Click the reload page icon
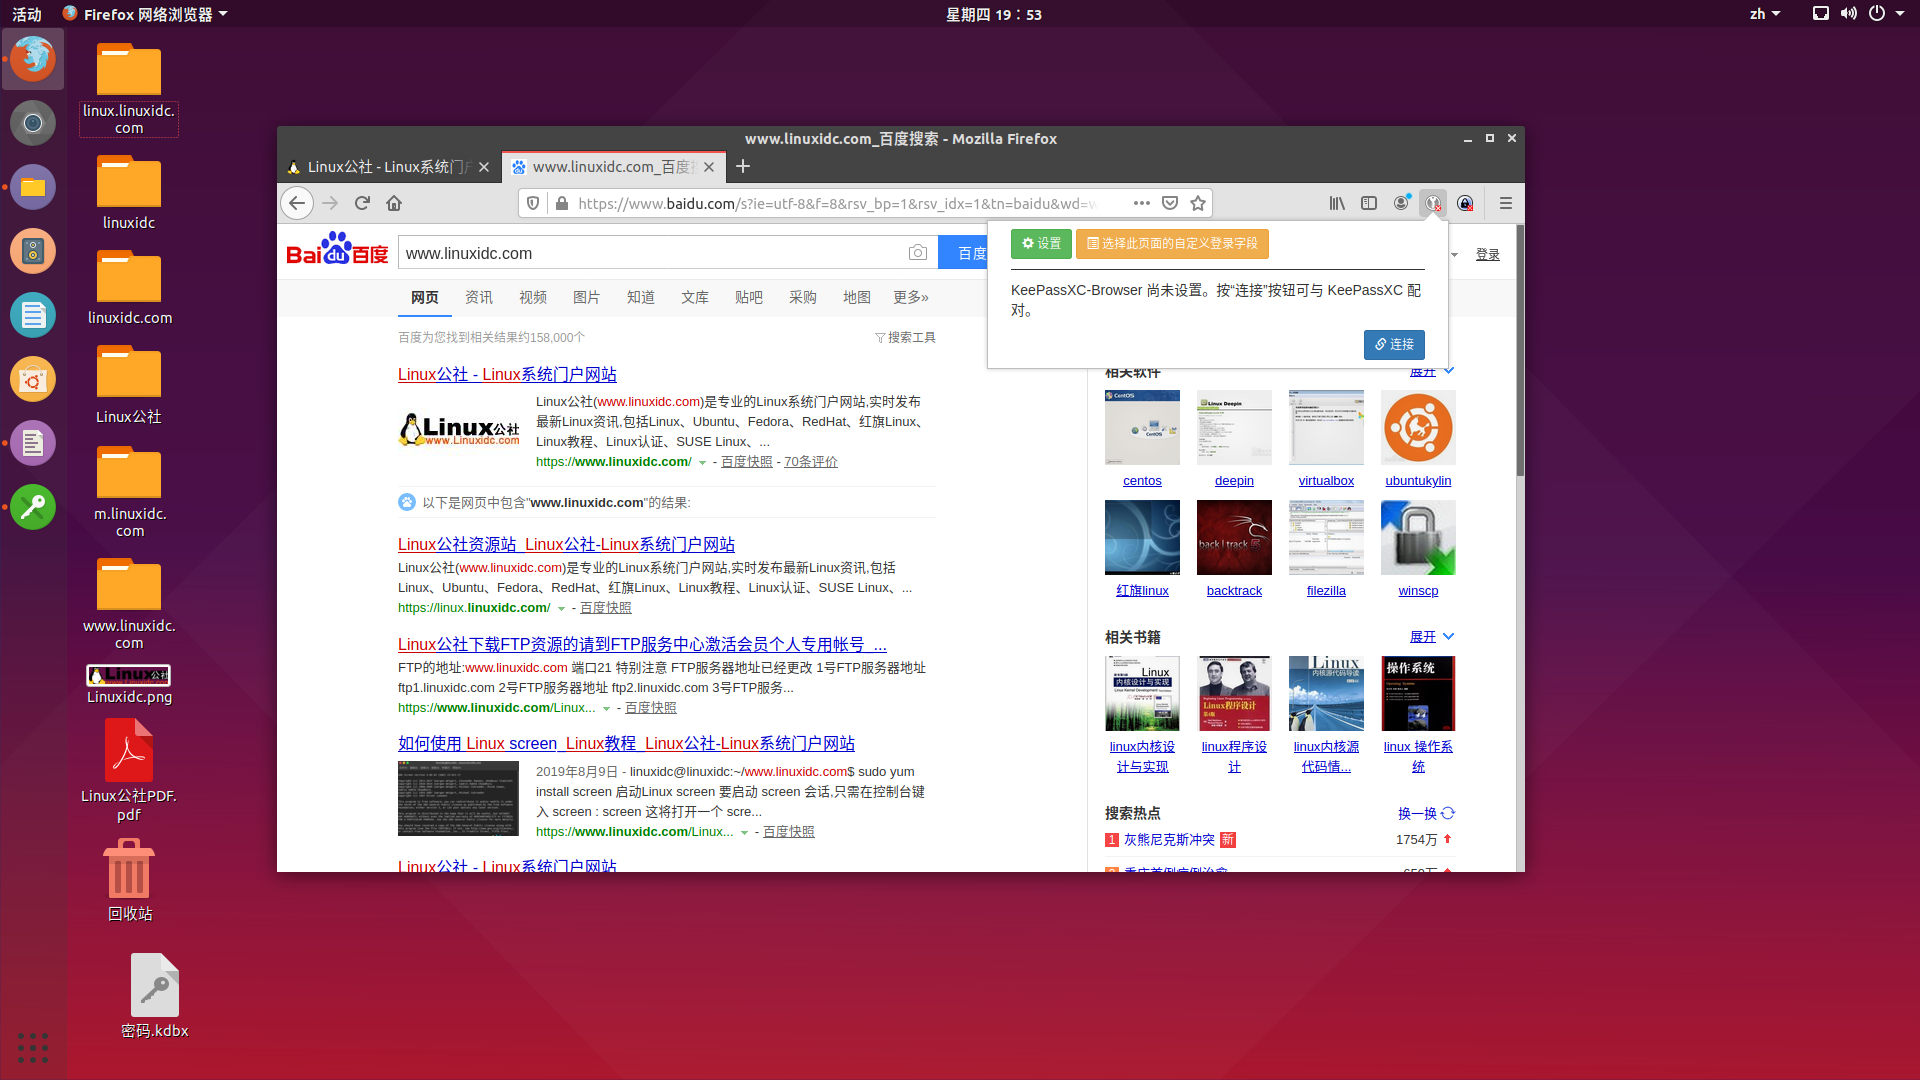This screenshot has height=1080, width=1920. pyautogui.click(x=362, y=203)
